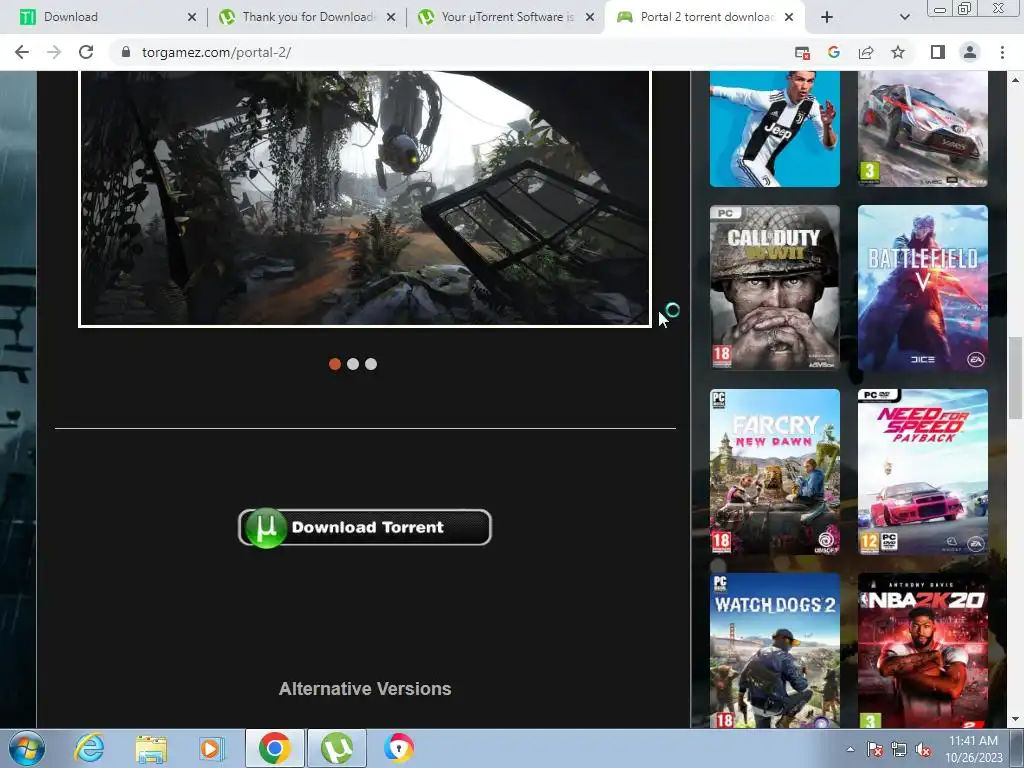Screen dimensions: 1024x768
Task: Open the Chrome three-dot menu
Action: click(1002, 52)
